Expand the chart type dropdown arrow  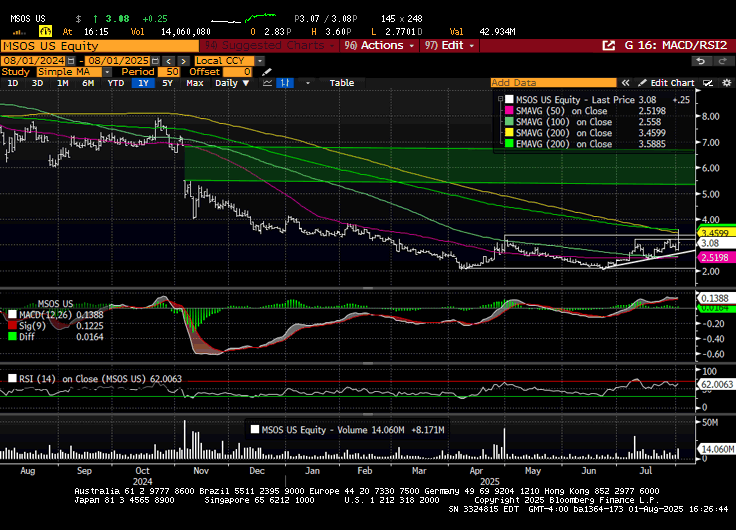coord(308,83)
